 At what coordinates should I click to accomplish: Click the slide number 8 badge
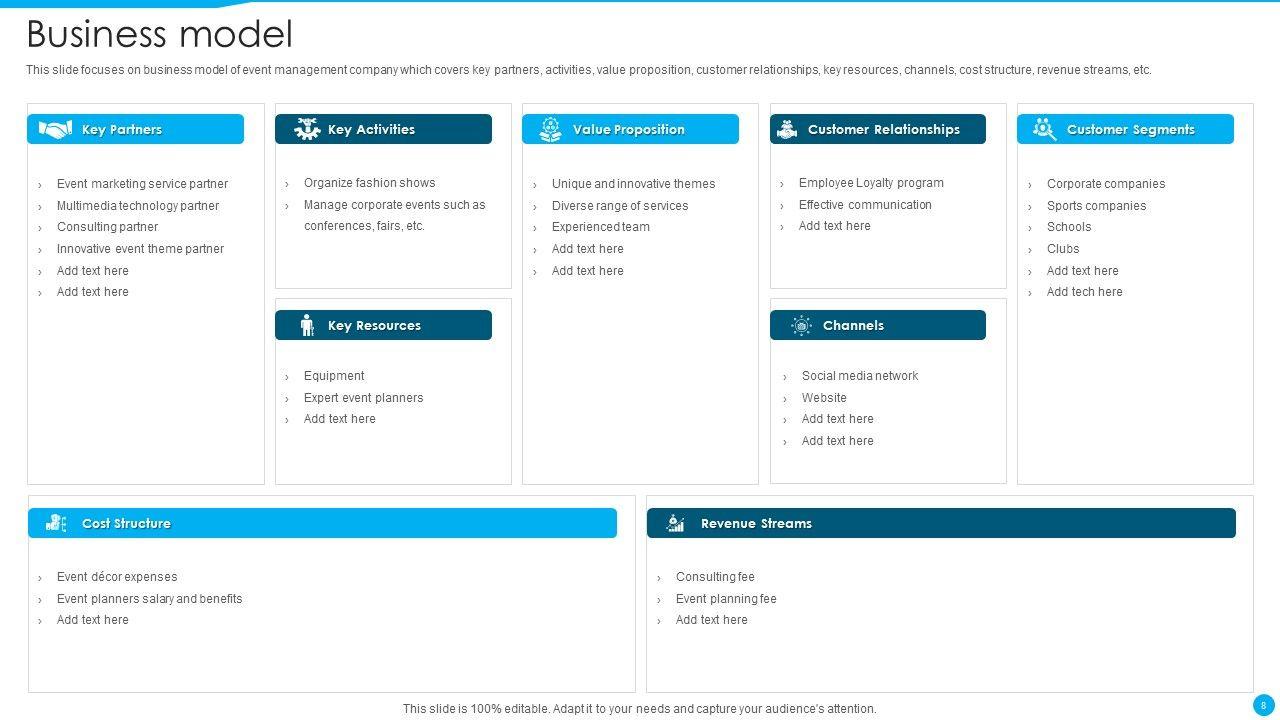pos(1263,705)
